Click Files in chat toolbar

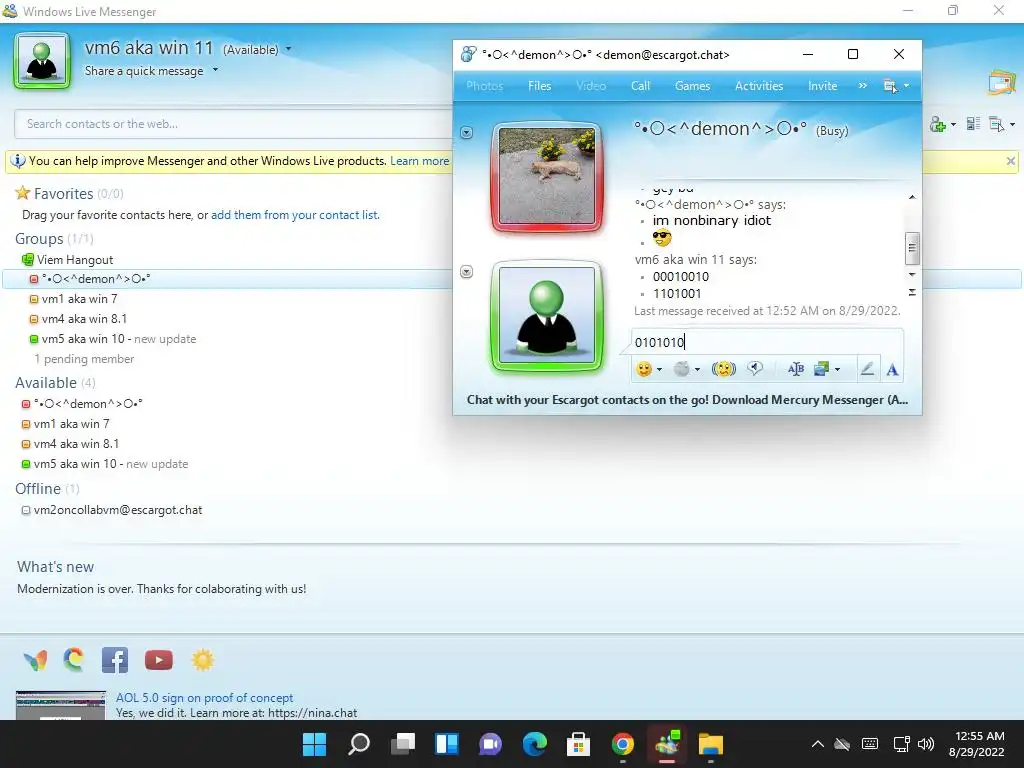point(539,86)
